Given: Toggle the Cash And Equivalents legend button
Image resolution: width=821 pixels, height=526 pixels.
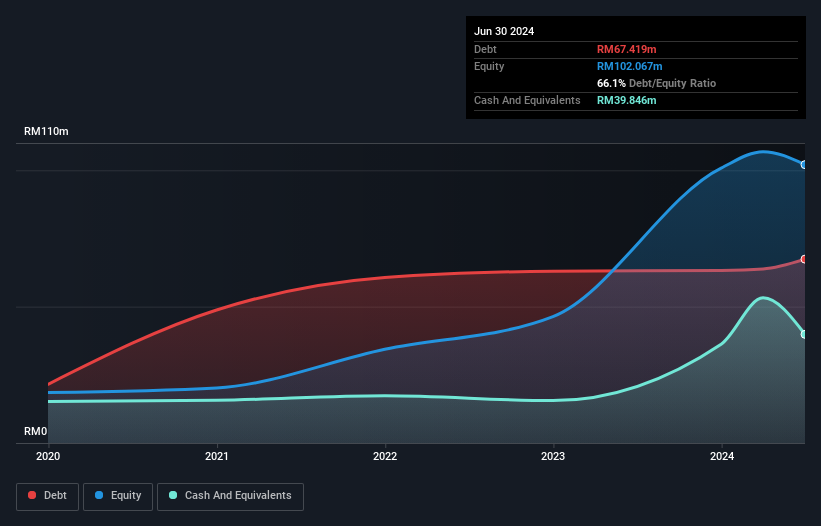Looking at the screenshot, I should (x=230, y=496).
